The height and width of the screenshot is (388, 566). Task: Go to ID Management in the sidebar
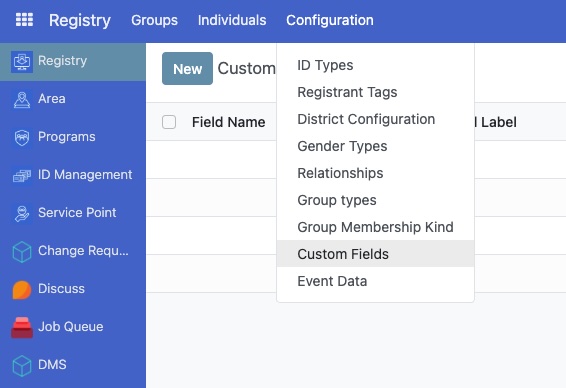coord(85,175)
